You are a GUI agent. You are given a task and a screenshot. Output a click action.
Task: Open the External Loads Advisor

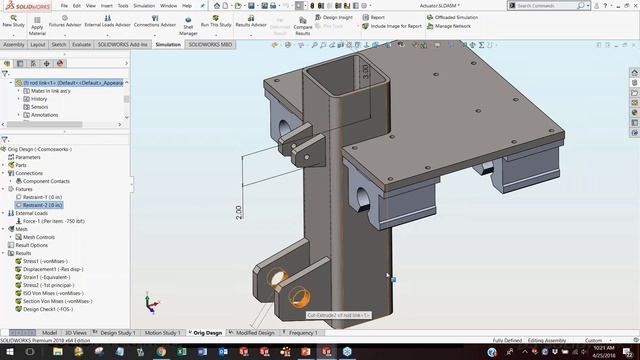(107, 21)
